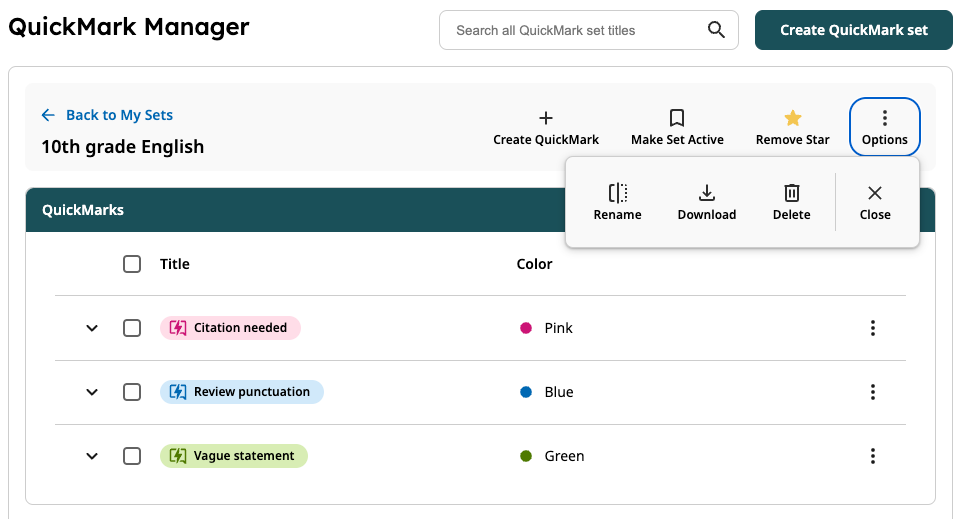The image size is (966, 519).
Task: Check the Review punctuation checkbox
Action: pyautogui.click(x=132, y=392)
